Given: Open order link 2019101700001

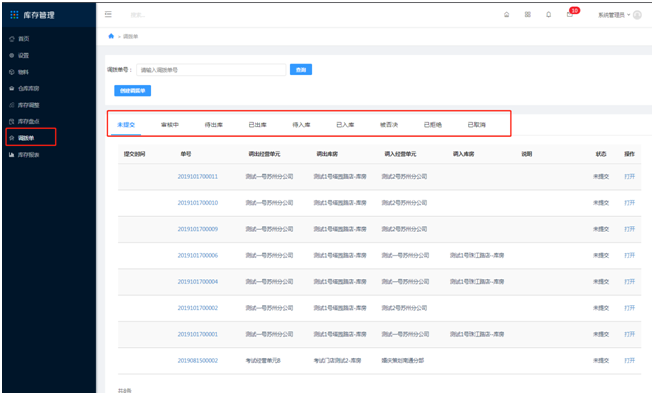Looking at the screenshot, I should [198, 334].
